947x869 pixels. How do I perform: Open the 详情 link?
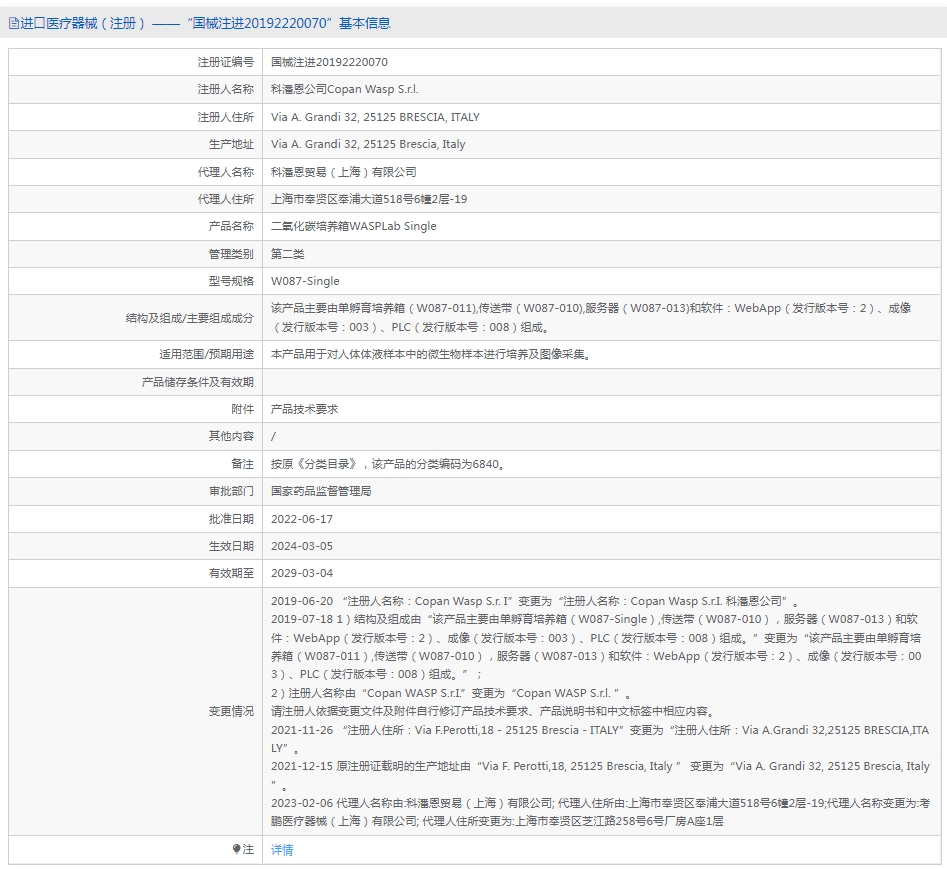tap(282, 850)
